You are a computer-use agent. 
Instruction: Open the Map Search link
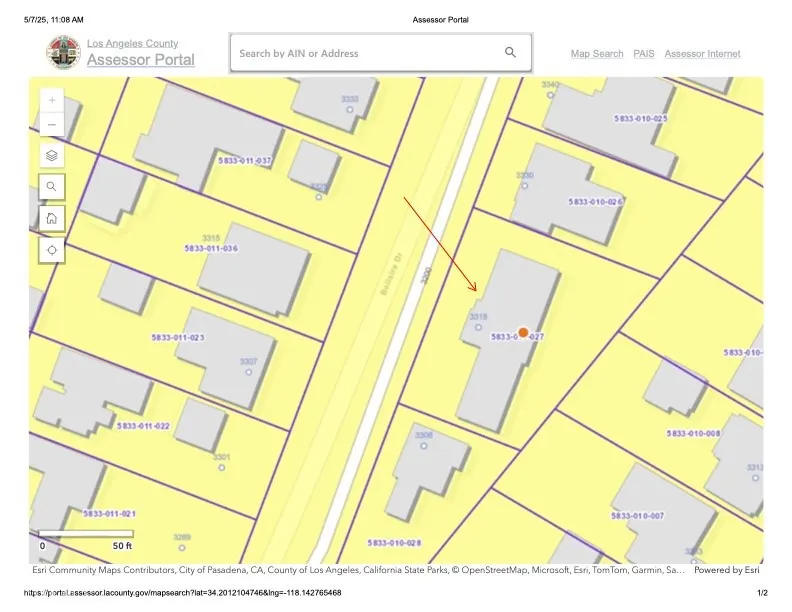tap(597, 54)
